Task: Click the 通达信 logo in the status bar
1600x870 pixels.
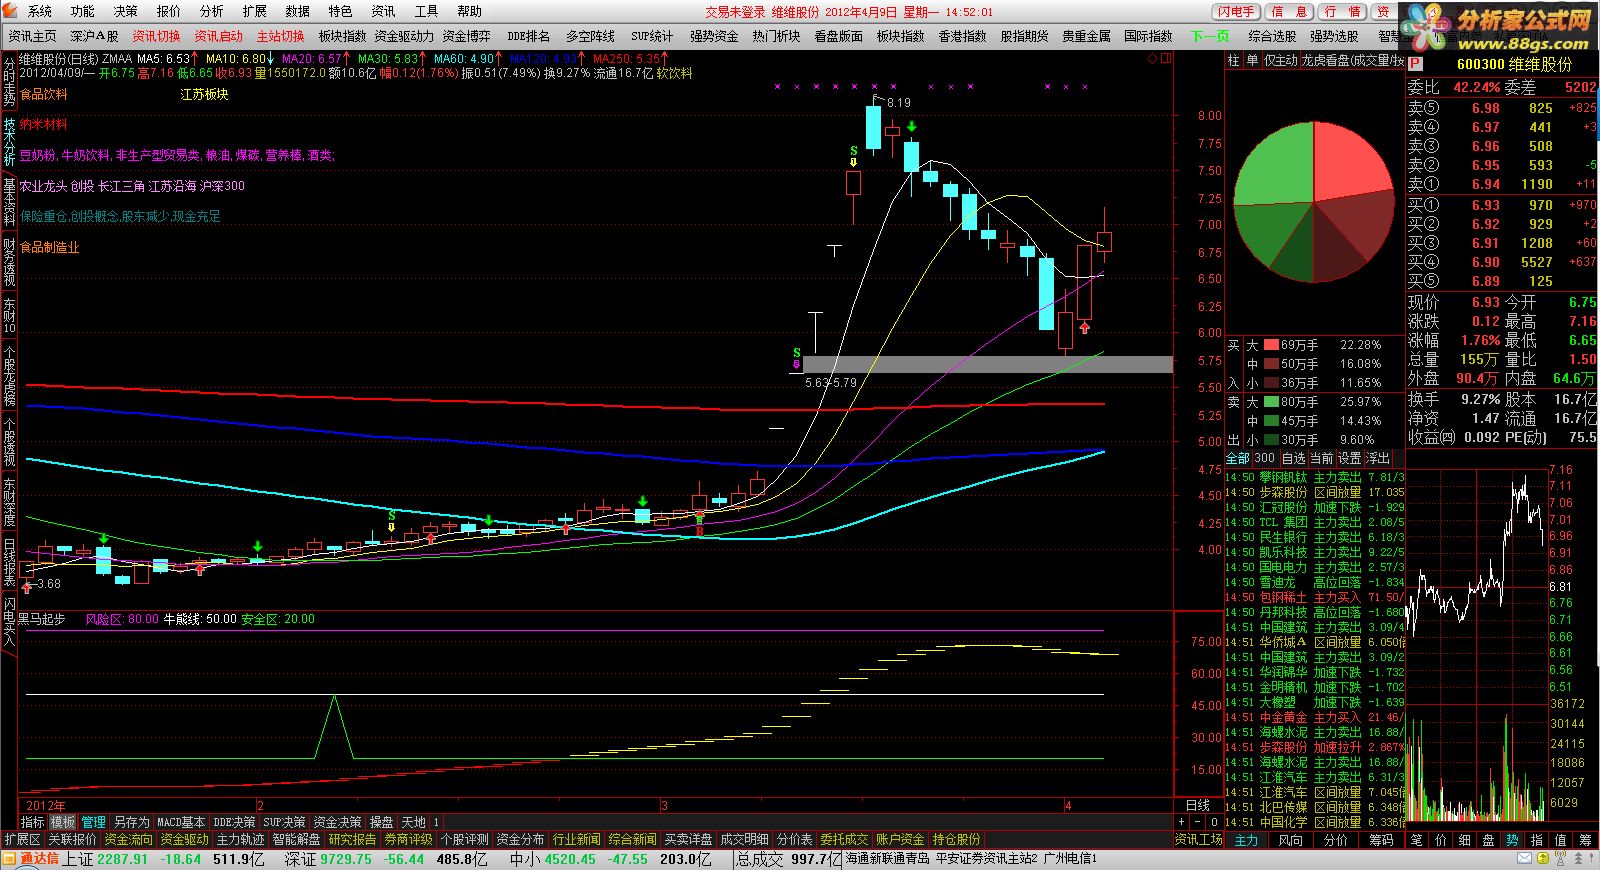Action: (x=31, y=859)
